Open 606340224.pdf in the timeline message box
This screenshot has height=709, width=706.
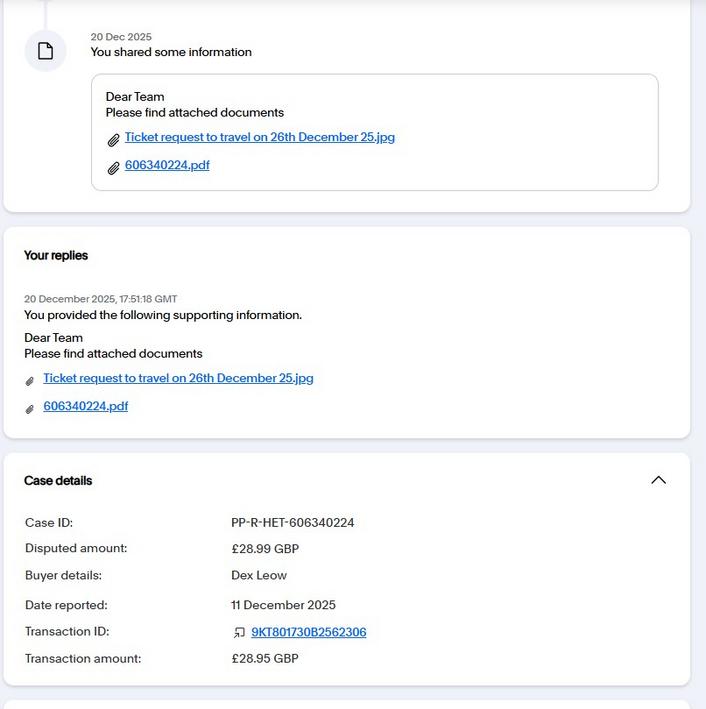coord(167,166)
